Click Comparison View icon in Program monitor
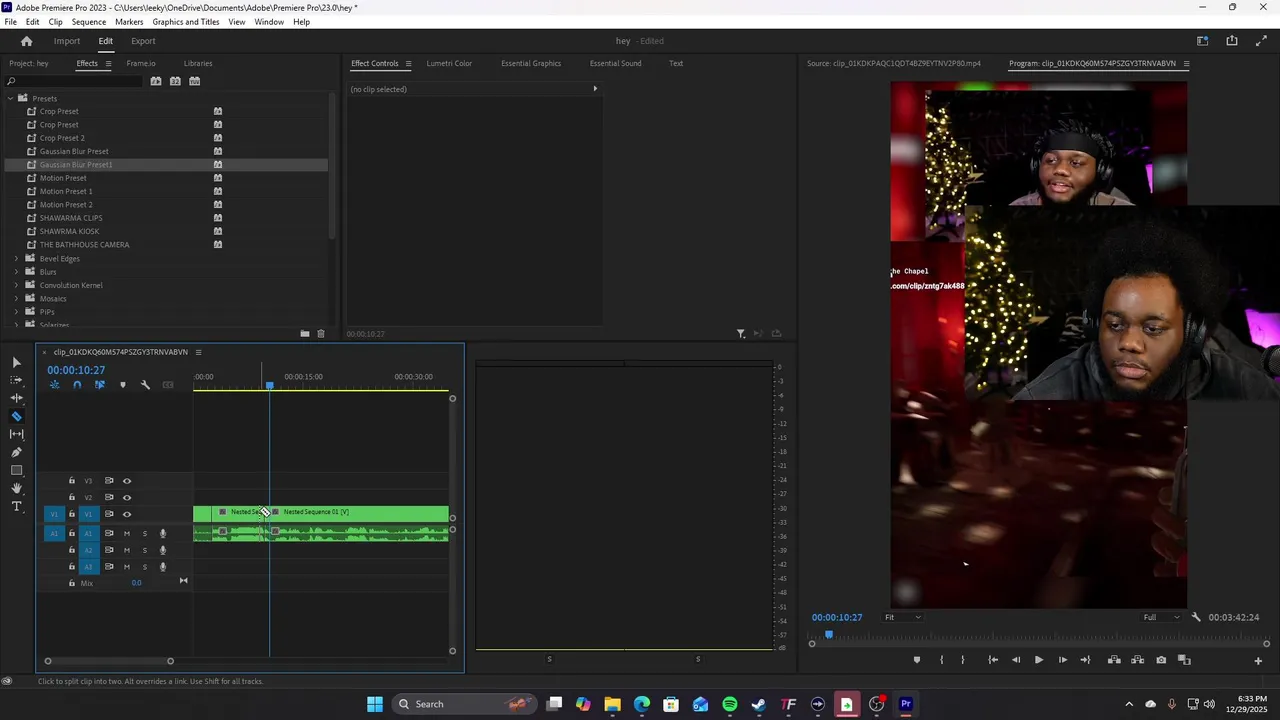Viewport: 1280px width, 720px height. 1184,660
